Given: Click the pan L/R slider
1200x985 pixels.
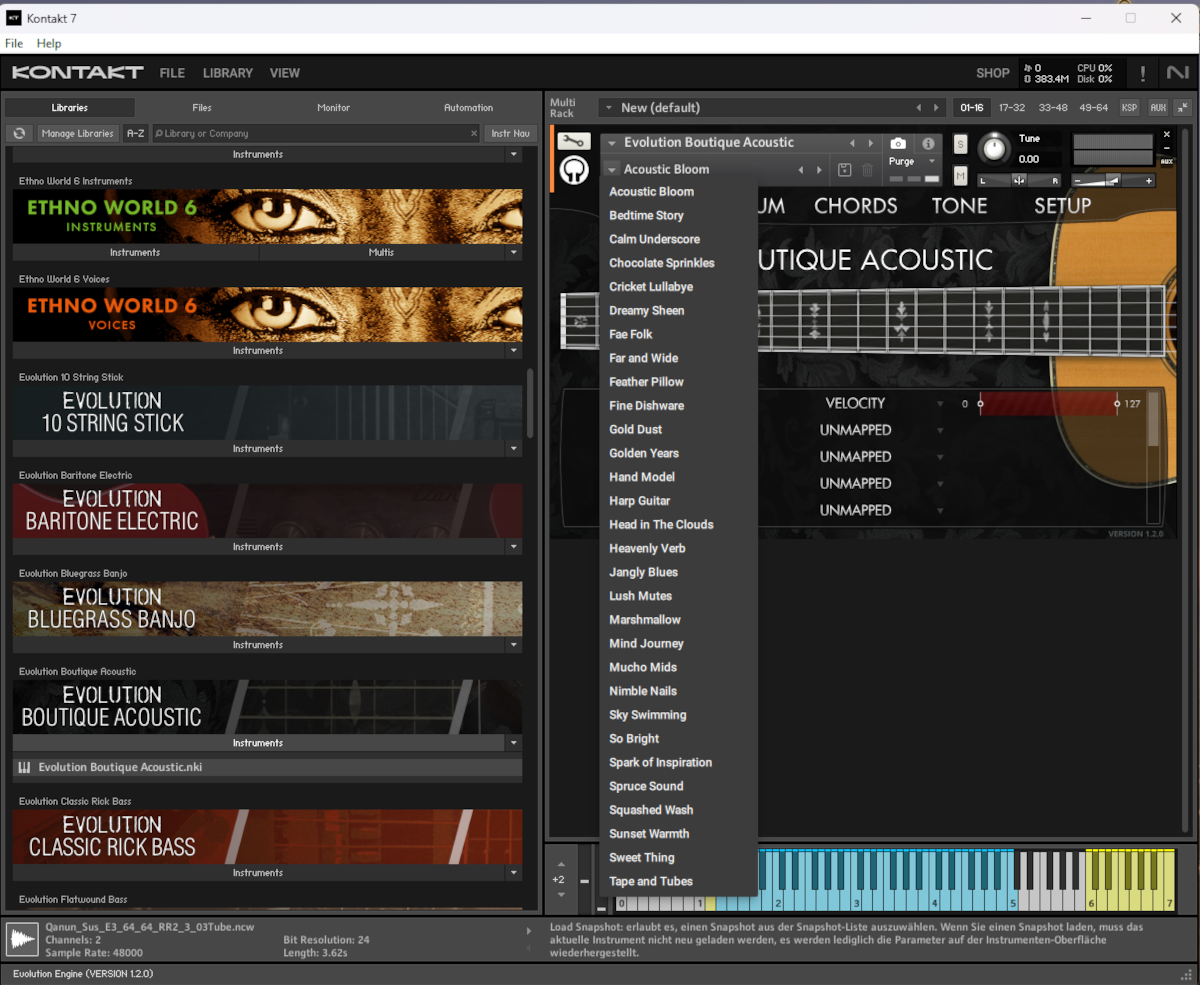Looking at the screenshot, I should [1019, 181].
